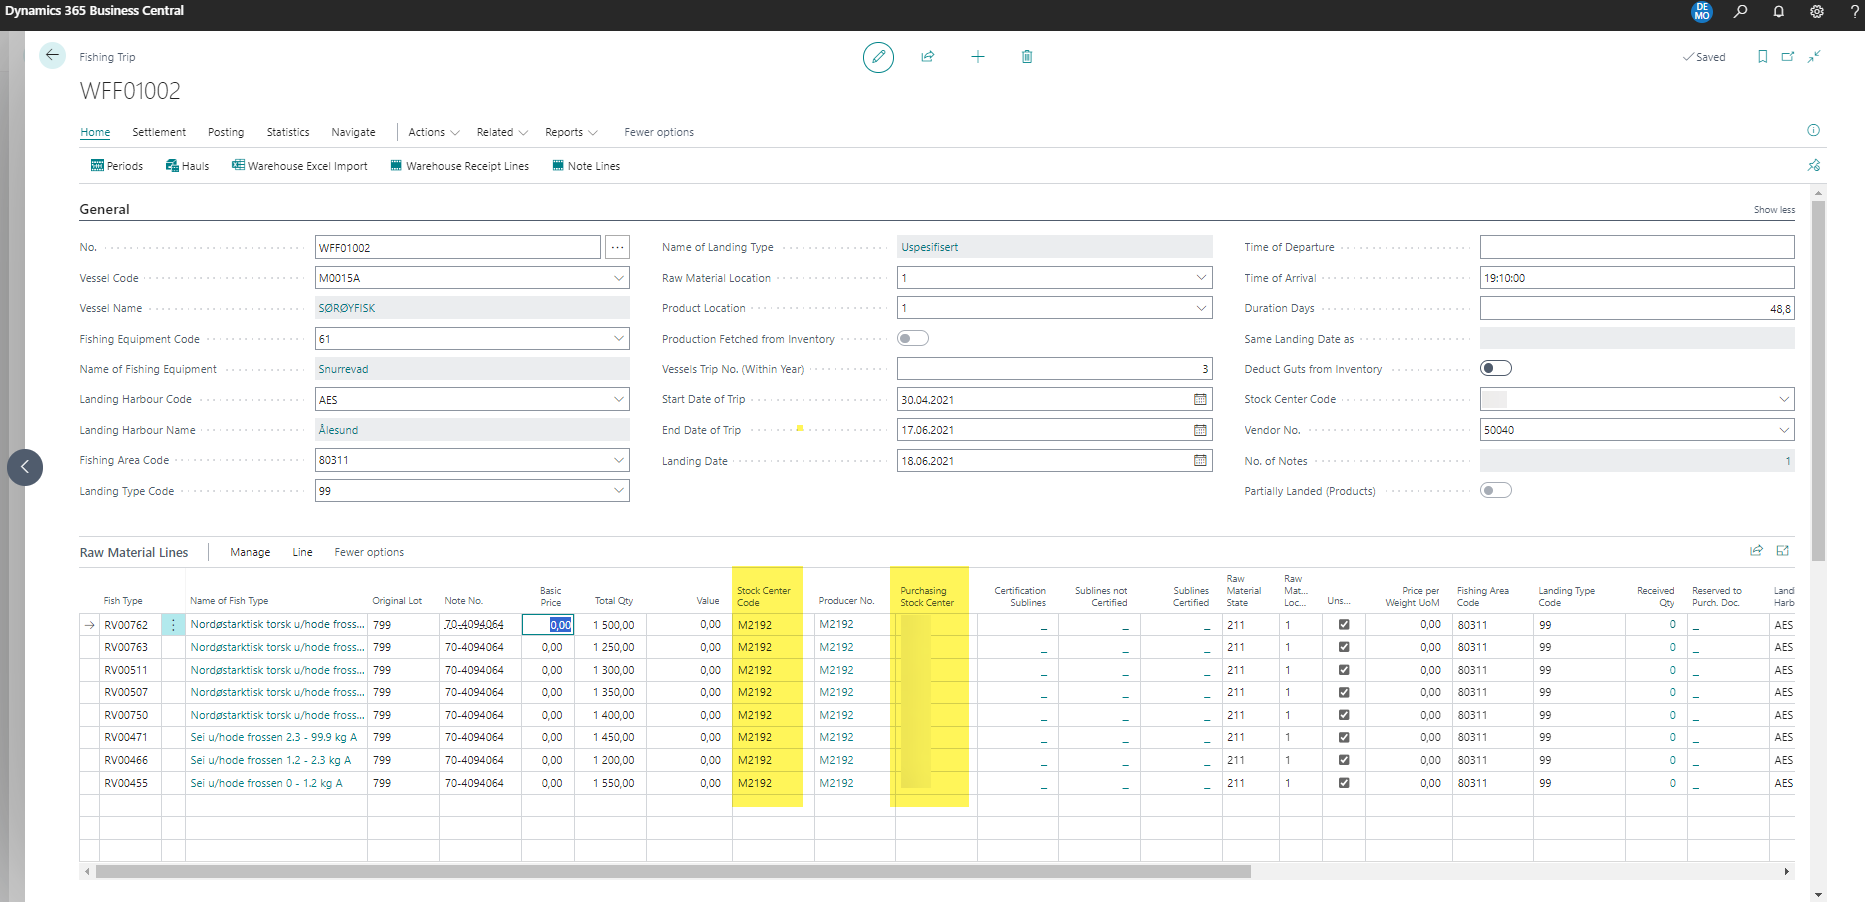Open the bookmark icon near Saved
The height and width of the screenshot is (902, 1865).
[x=1762, y=57]
